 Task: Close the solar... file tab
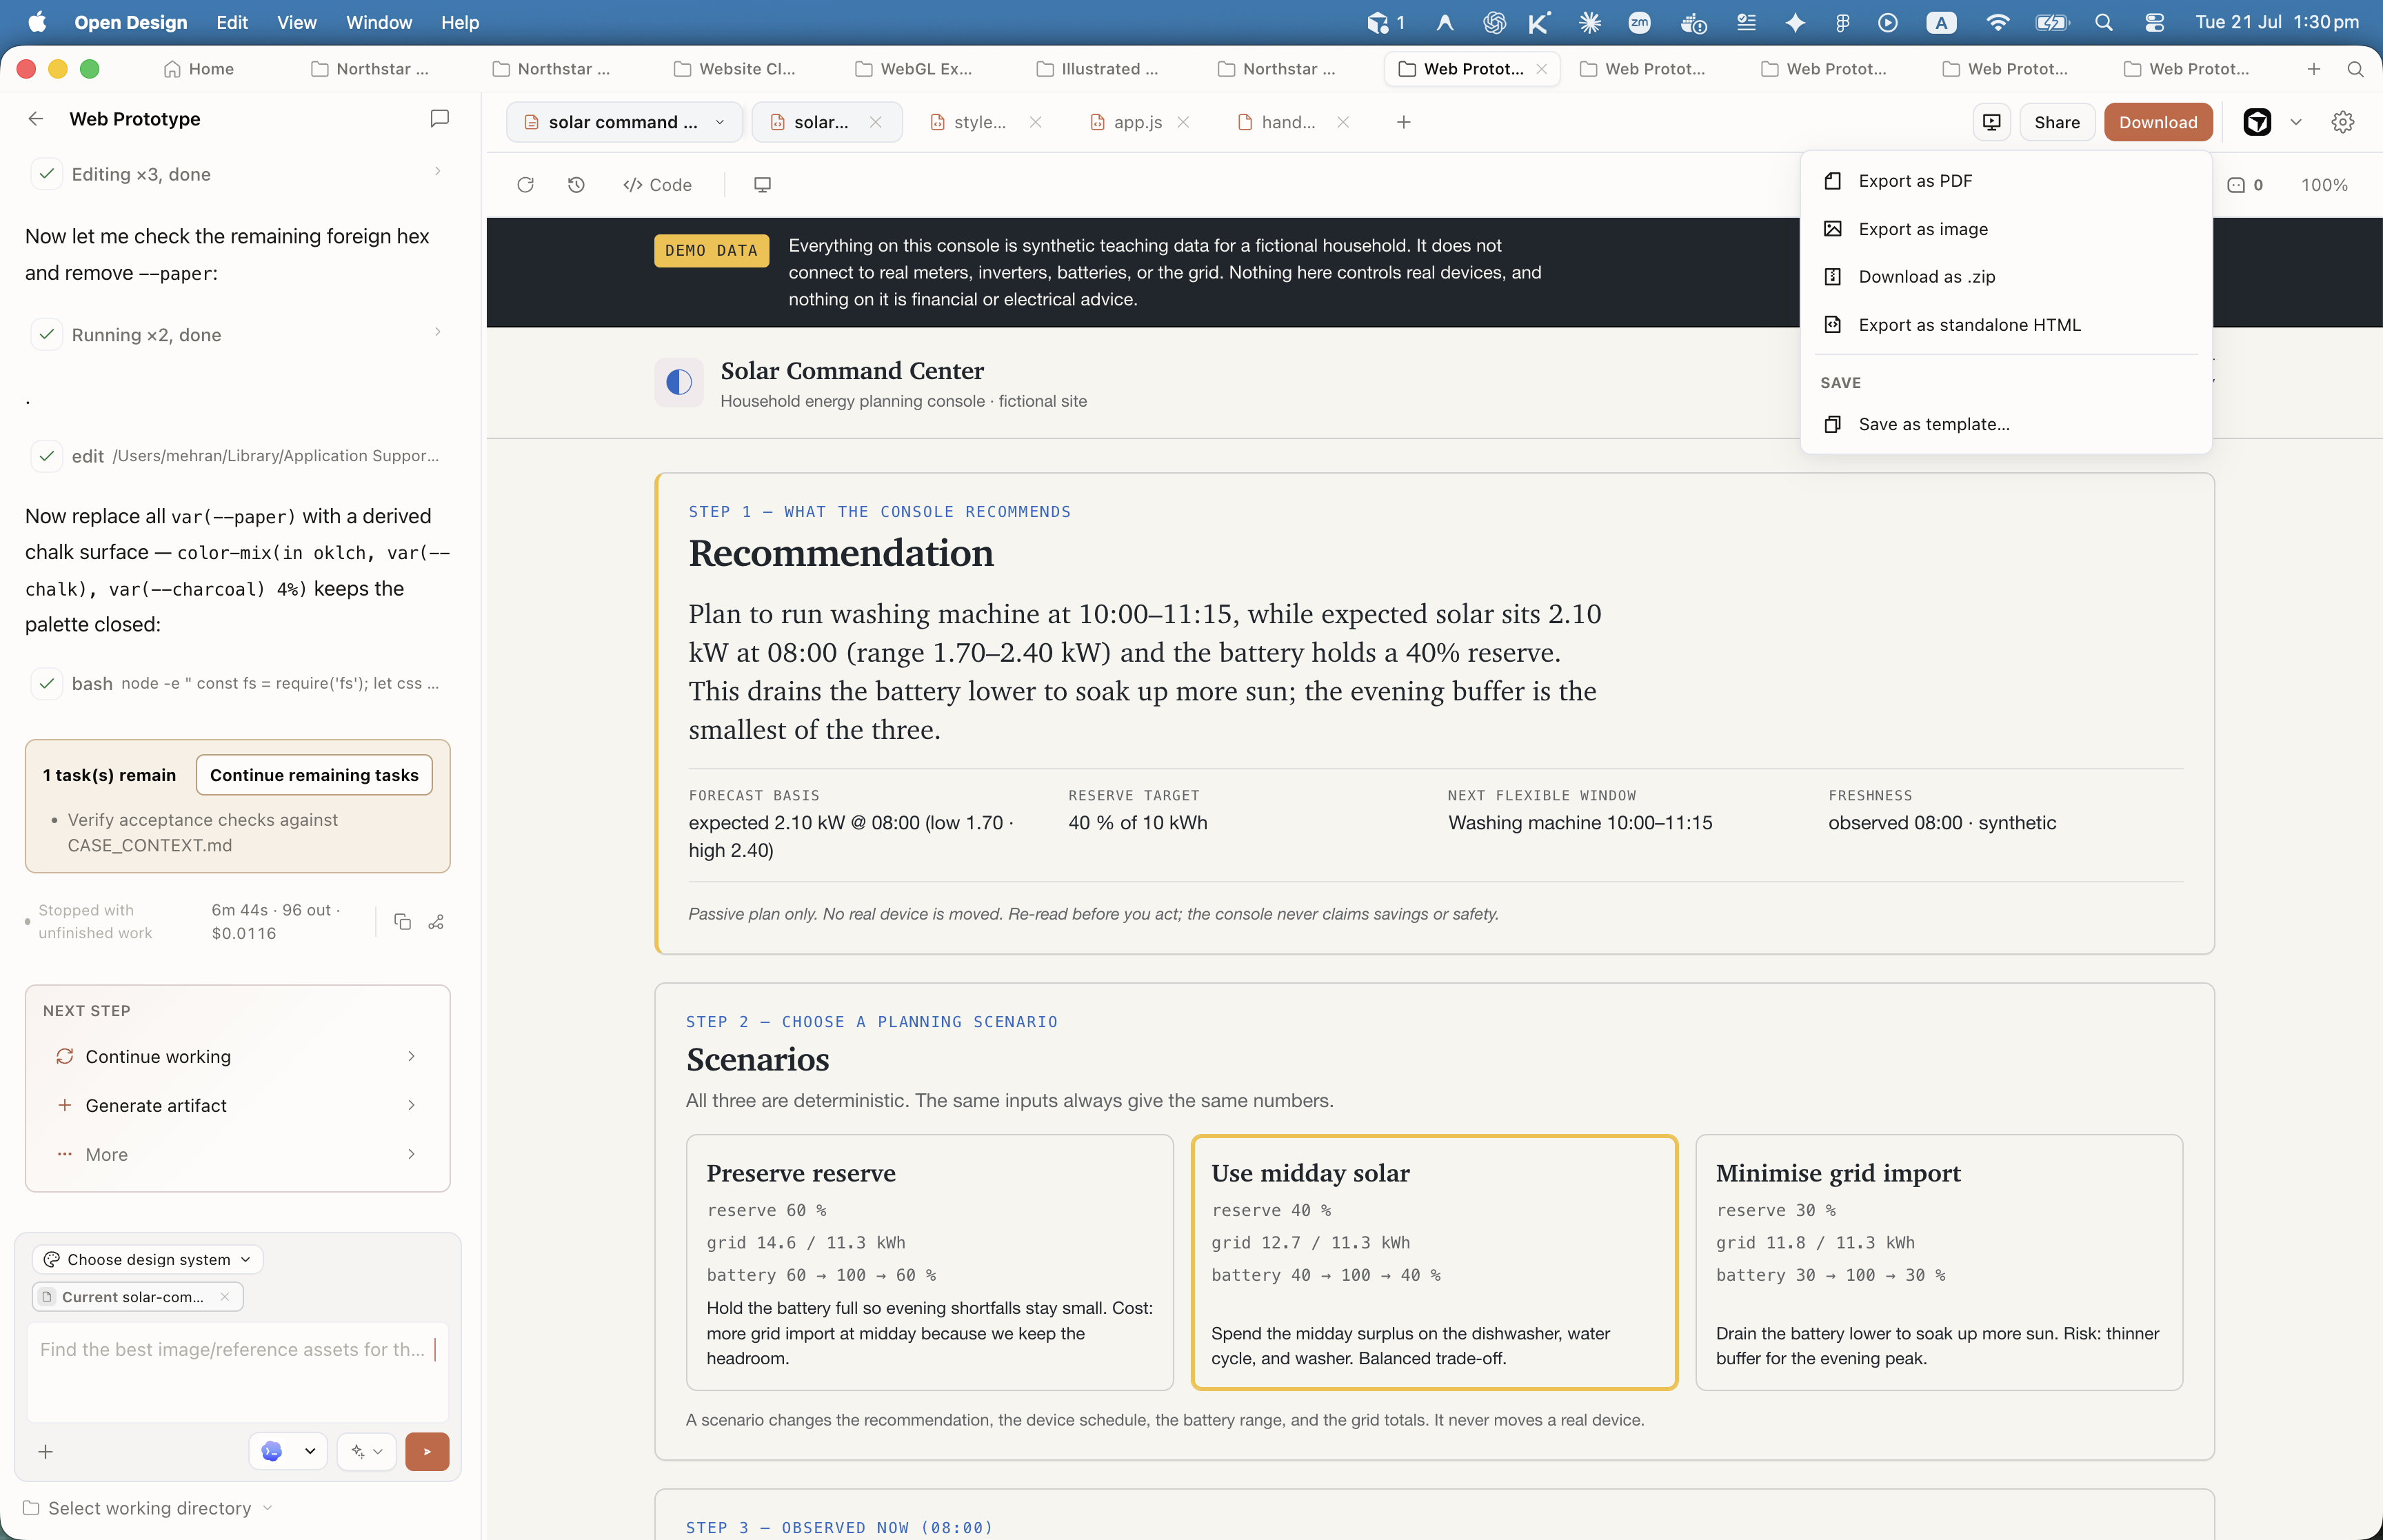click(x=875, y=122)
